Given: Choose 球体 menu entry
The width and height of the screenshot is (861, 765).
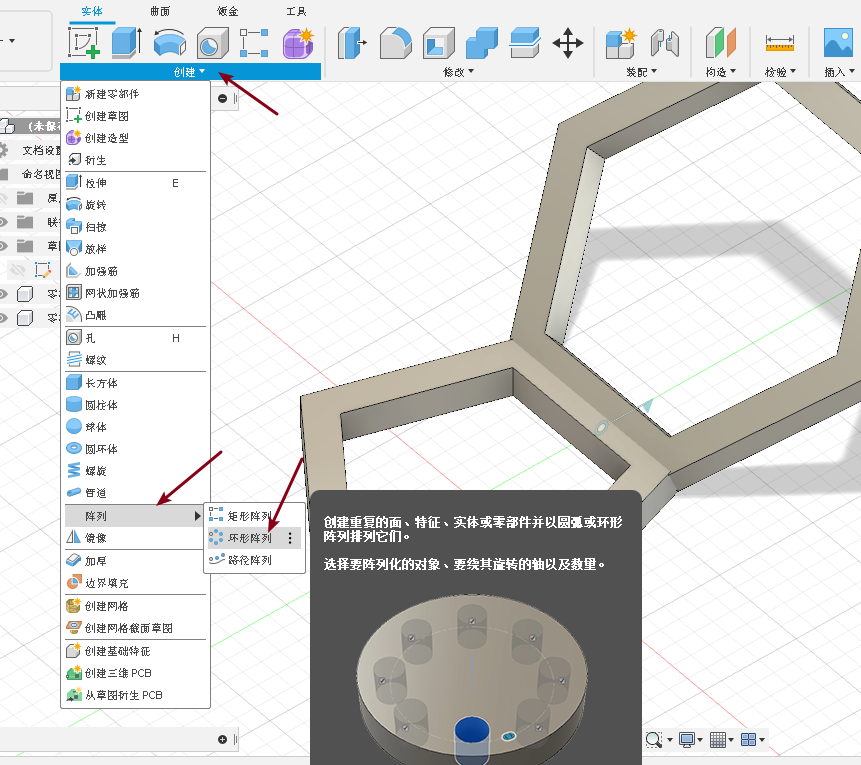Looking at the screenshot, I should pyautogui.click(x=136, y=427).
